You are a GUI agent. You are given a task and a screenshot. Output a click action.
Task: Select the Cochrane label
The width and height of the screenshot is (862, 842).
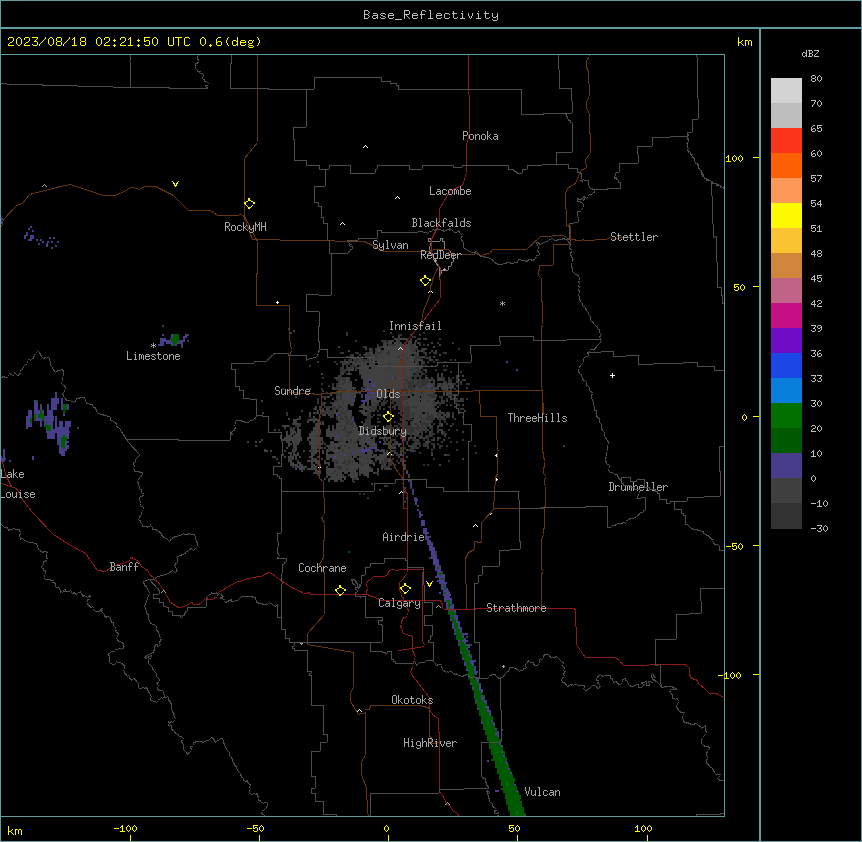[322, 568]
